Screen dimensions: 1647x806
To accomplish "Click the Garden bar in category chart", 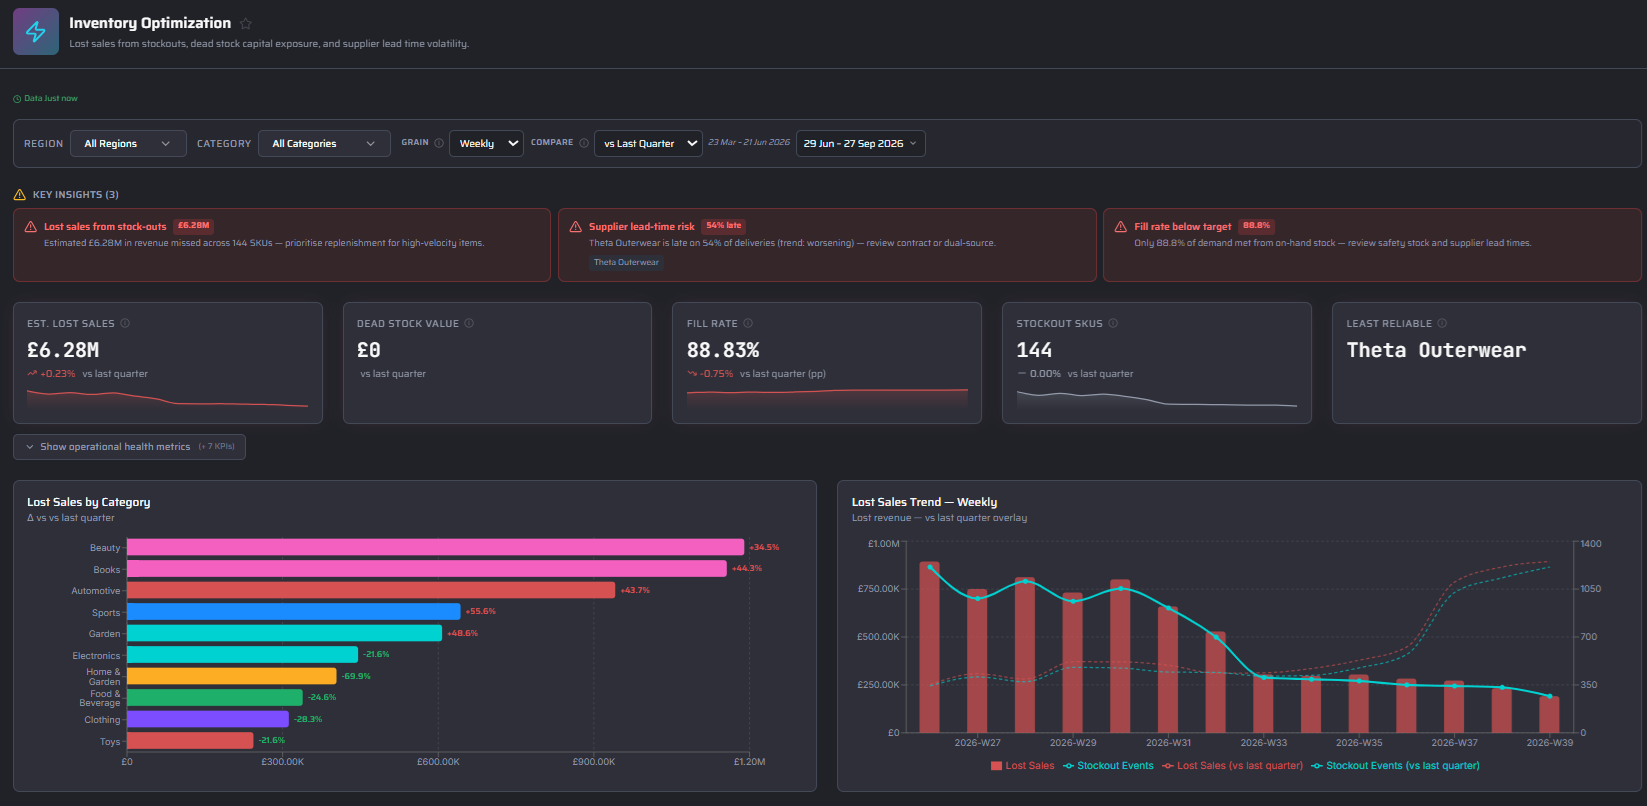I will [284, 633].
